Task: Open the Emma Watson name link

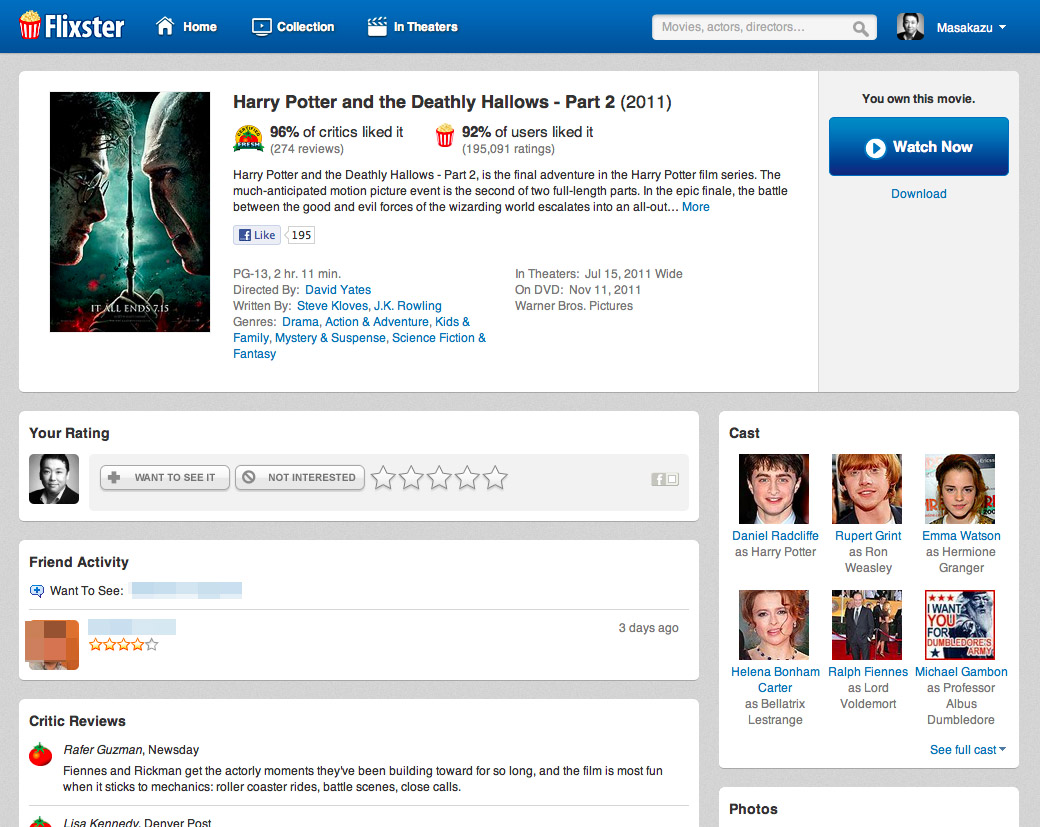Action: tap(961, 536)
